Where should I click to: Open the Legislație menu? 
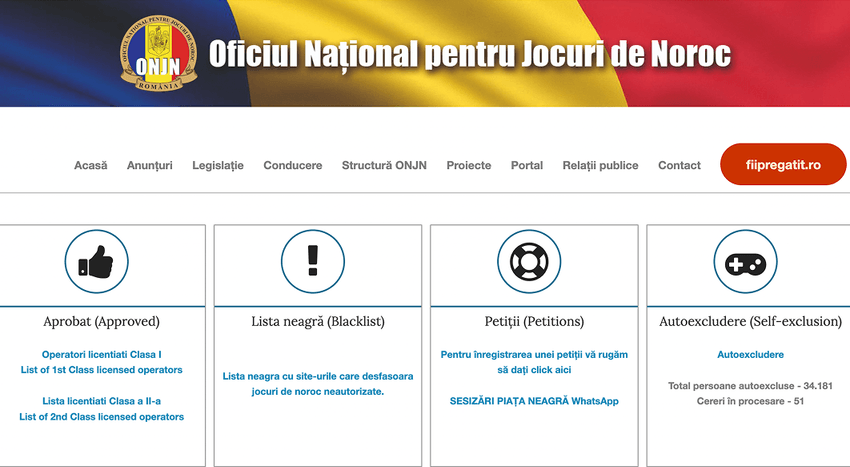pos(218,165)
